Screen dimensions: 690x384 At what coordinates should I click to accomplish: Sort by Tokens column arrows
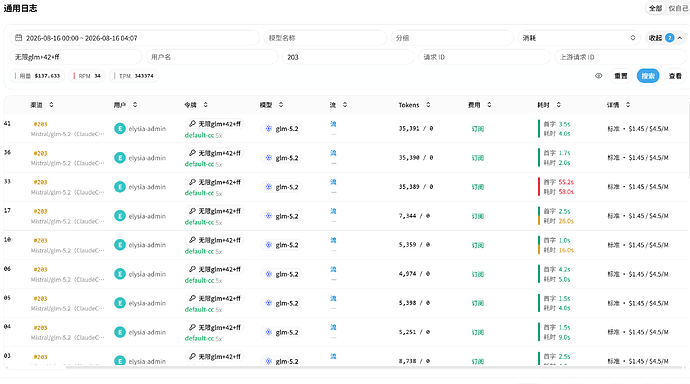tap(428, 105)
